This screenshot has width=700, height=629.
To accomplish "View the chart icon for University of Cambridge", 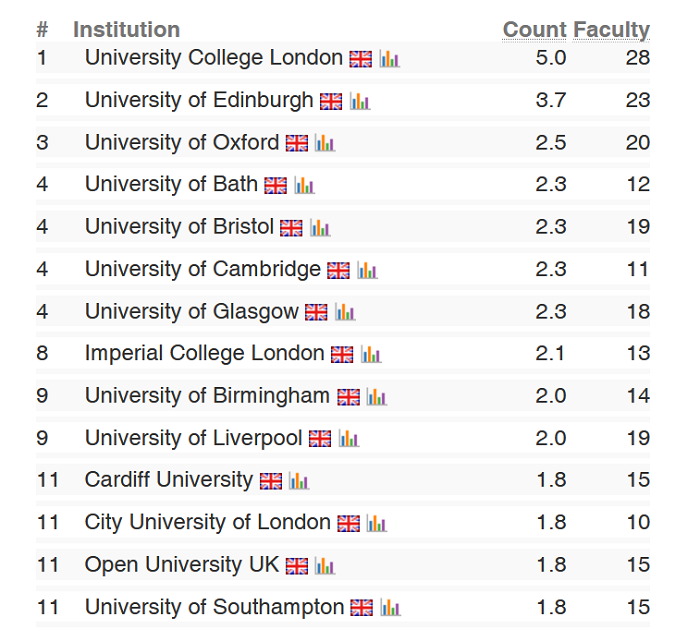I will tap(367, 270).
